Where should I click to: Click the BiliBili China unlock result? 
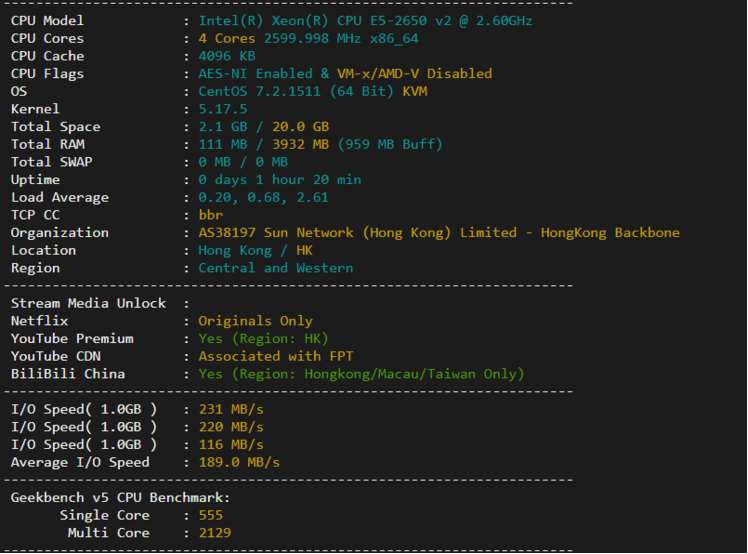click(360, 374)
